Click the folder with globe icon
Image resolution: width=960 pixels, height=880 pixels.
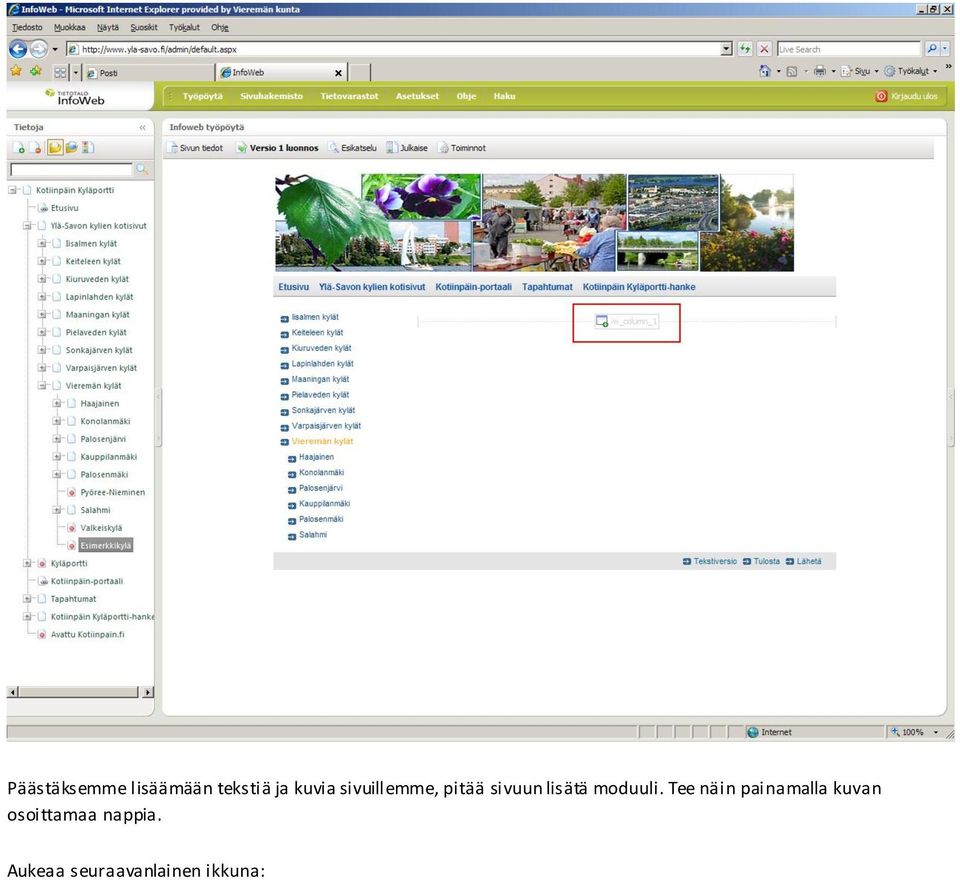click(72, 148)
